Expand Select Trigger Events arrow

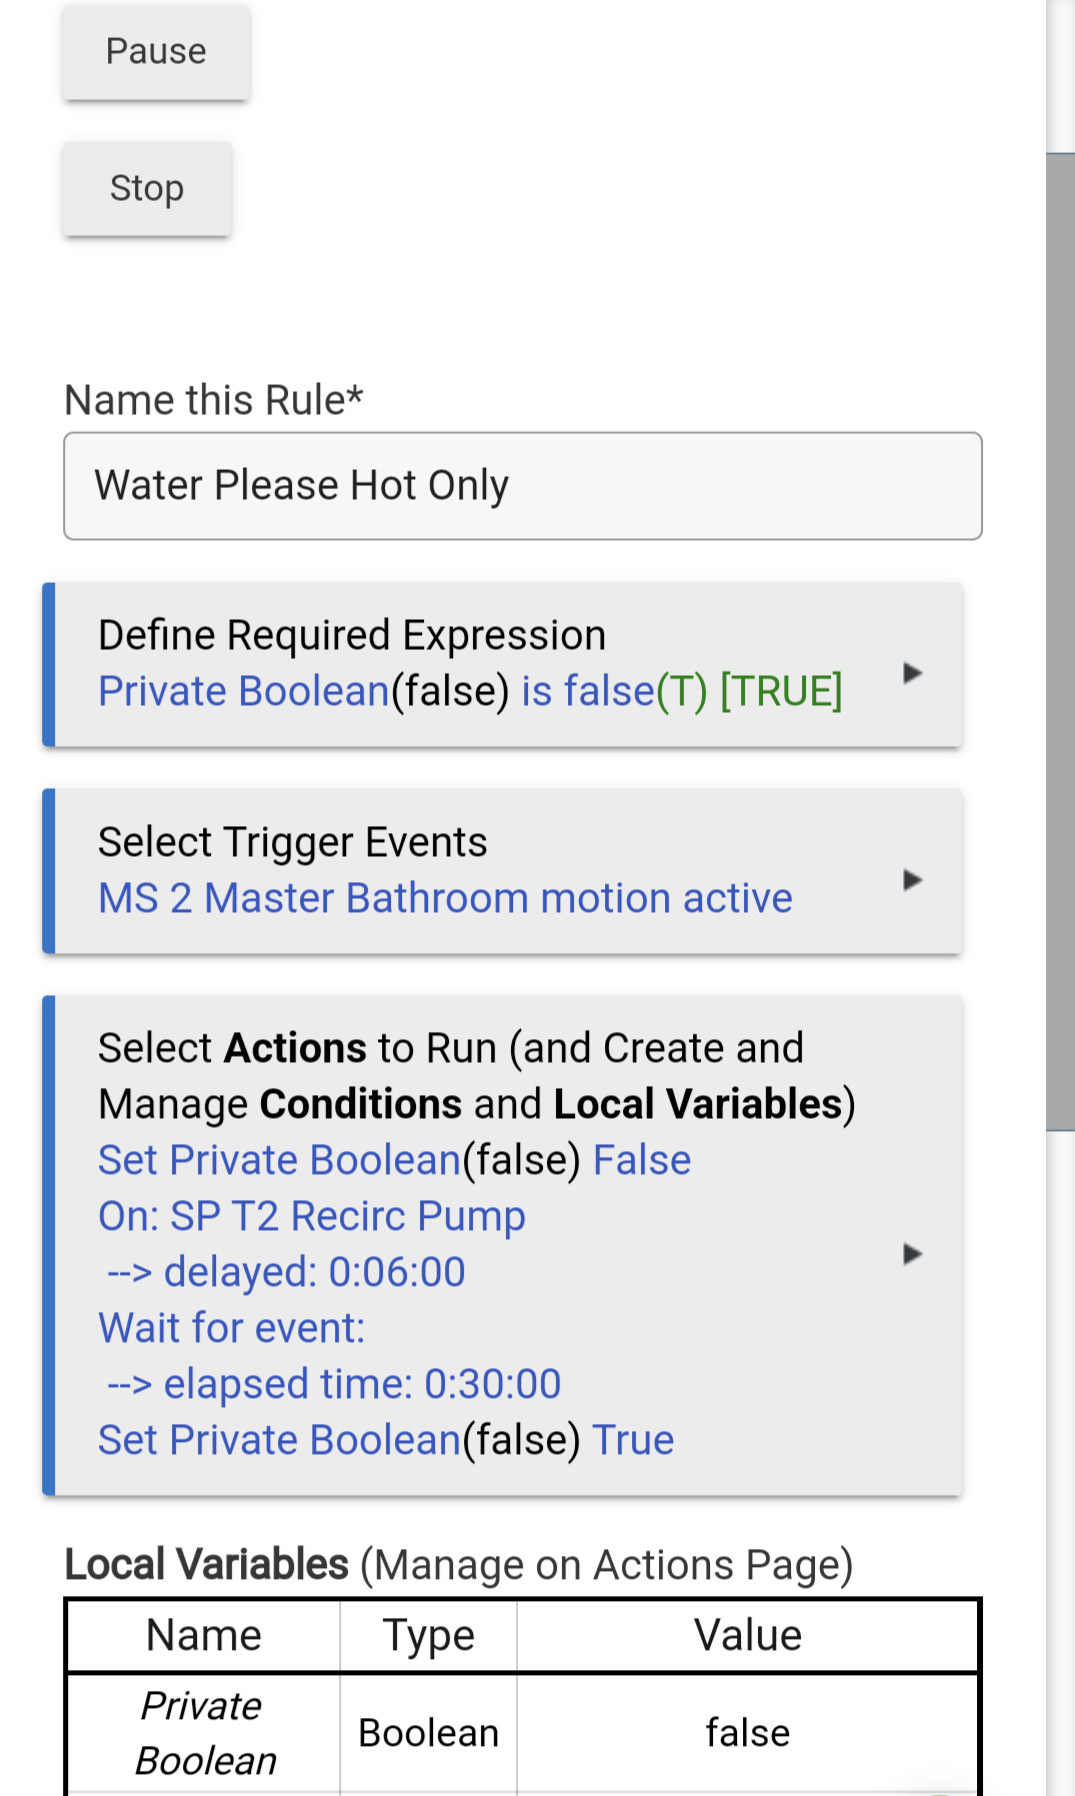click(x=911, y=880)
